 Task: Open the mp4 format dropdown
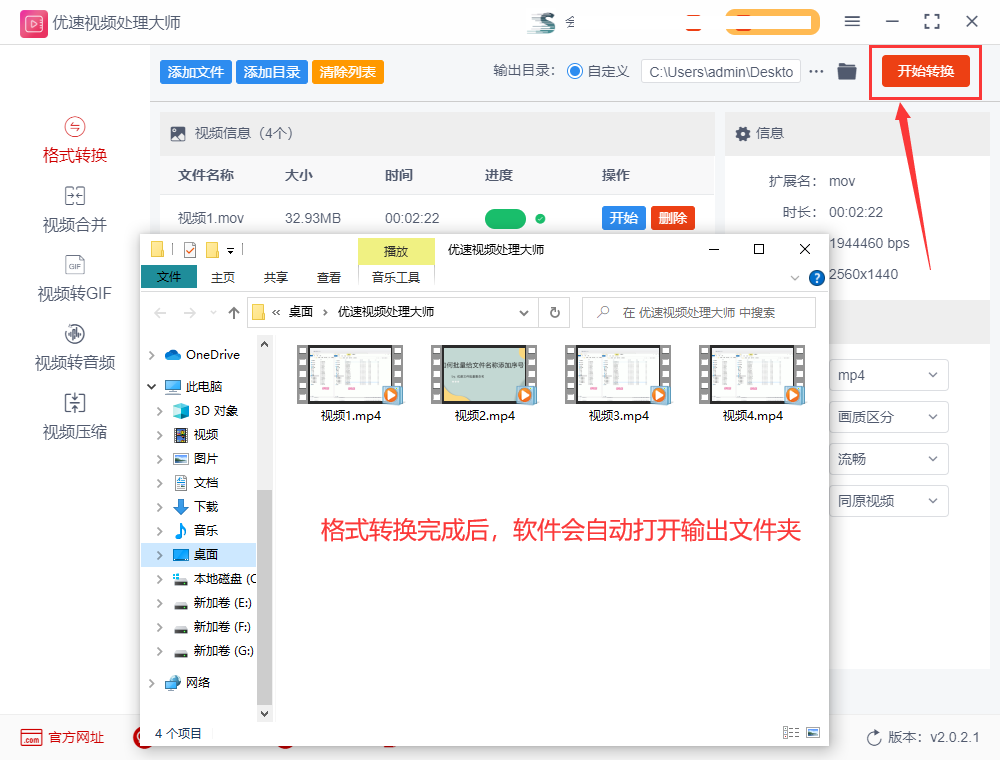pos(888,375)
